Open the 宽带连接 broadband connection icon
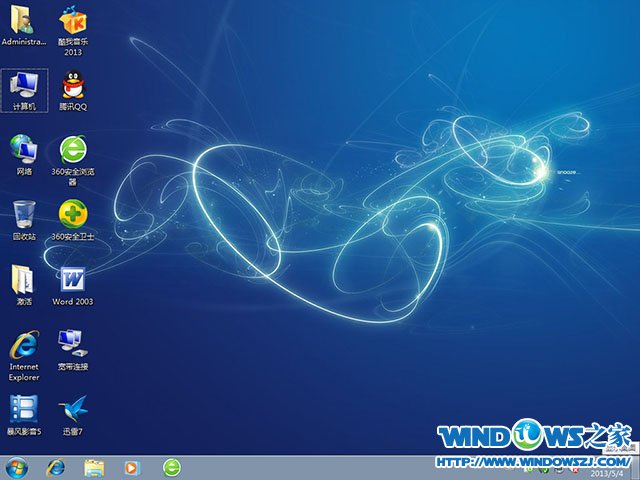This screenshot has width=640, height=480. (73, 350)
